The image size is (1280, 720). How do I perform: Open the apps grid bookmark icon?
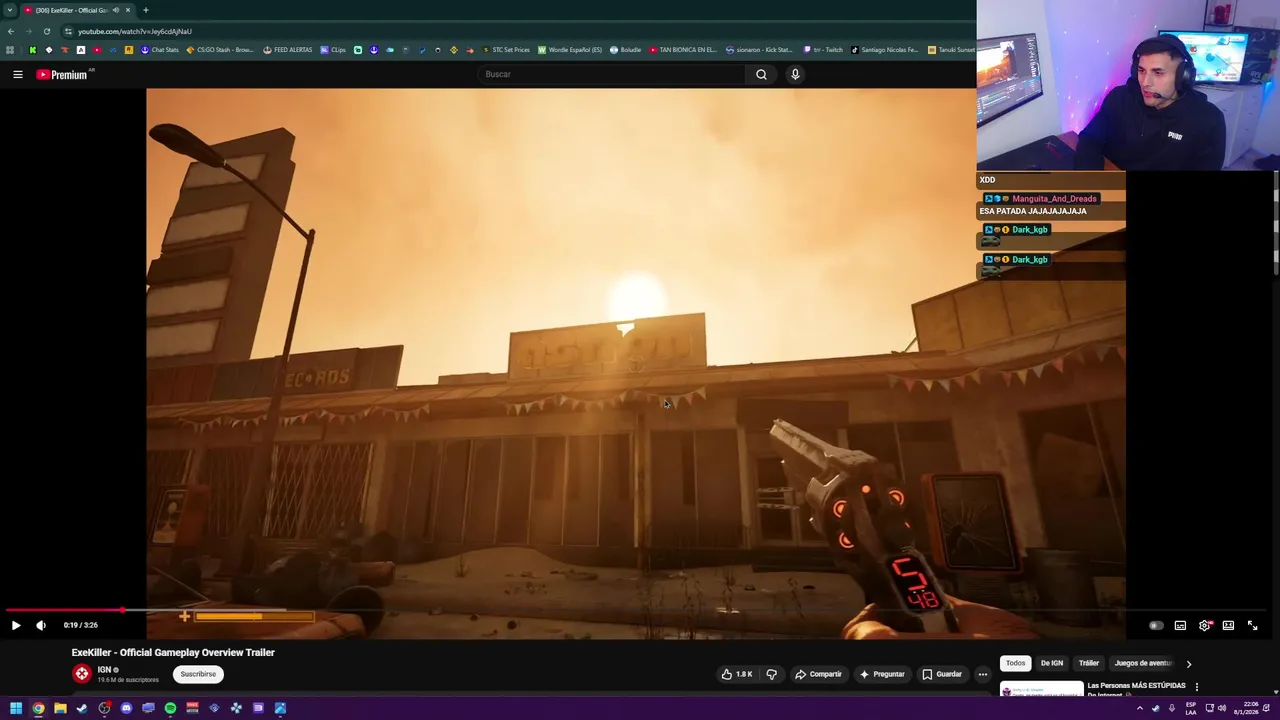click(x=10, y=50)
